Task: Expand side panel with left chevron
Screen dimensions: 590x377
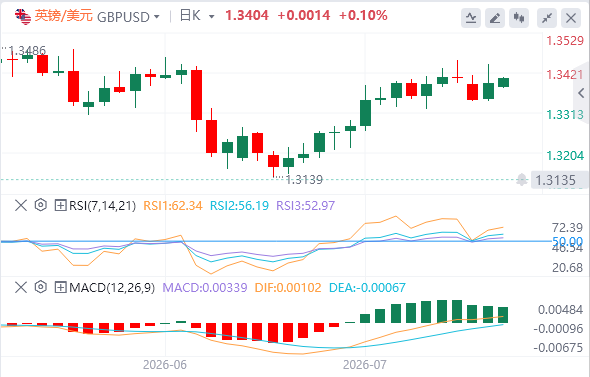Action: coord(582,93)
